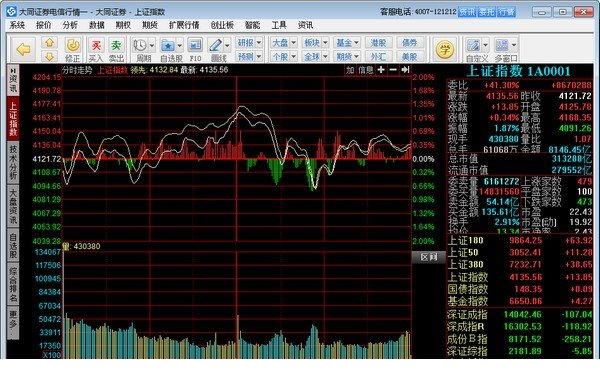Click the 港股 toolbar button
Viewport: 600px width, 373px height.
click(378, 42)
